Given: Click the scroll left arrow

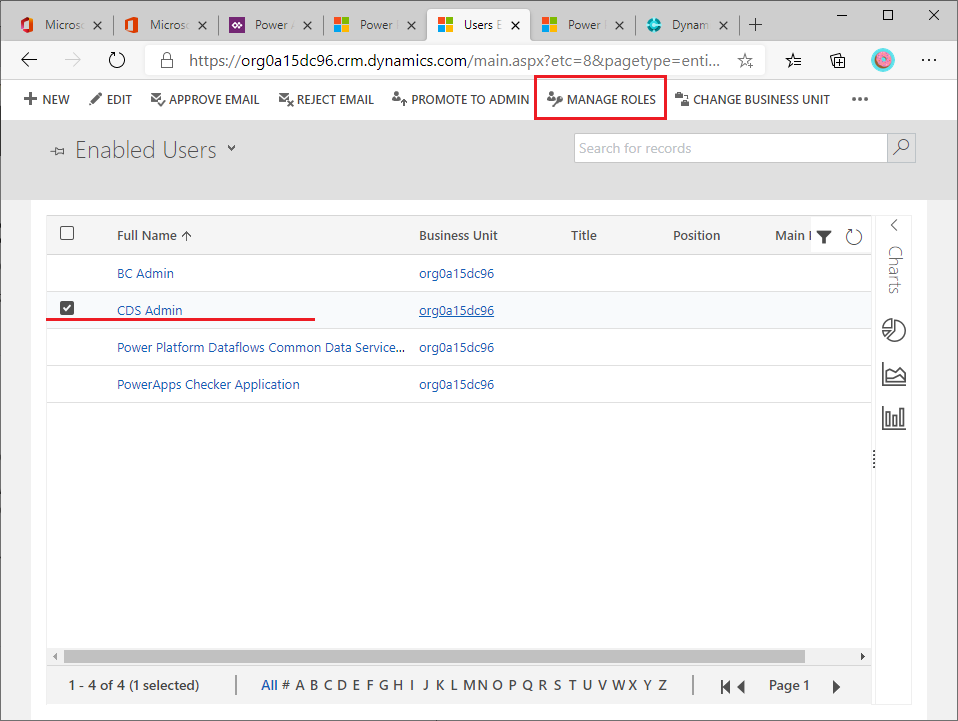Looking at the screenshot, I should tap(55, 656).
